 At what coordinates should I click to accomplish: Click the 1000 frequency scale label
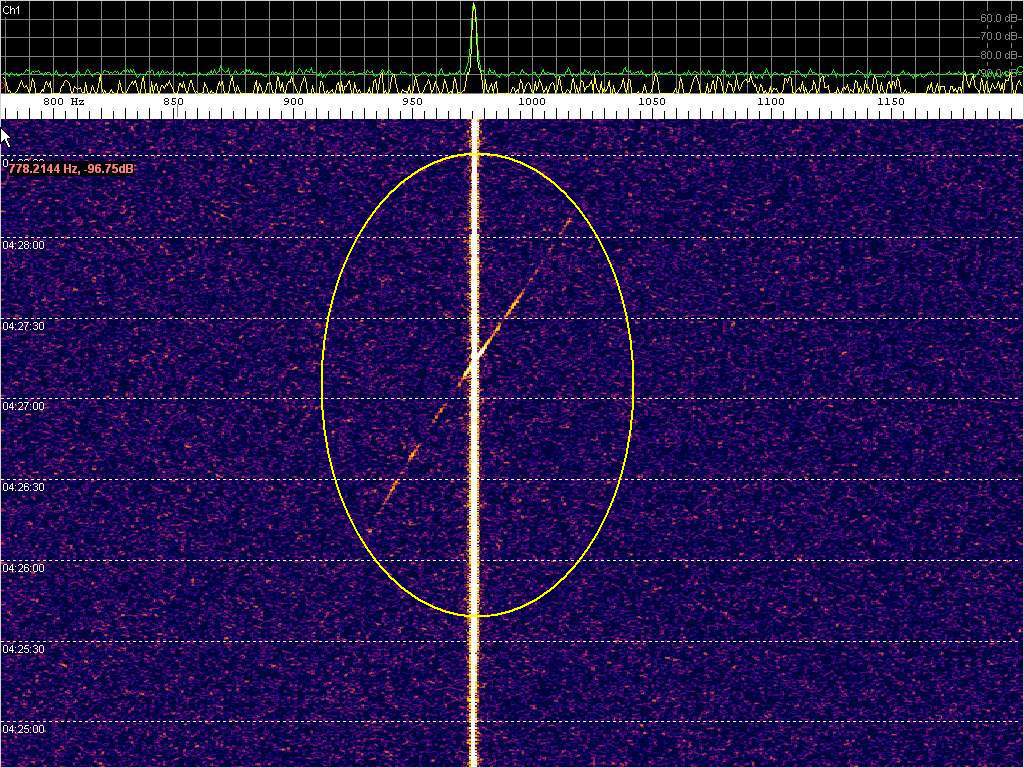coord(531,102)
